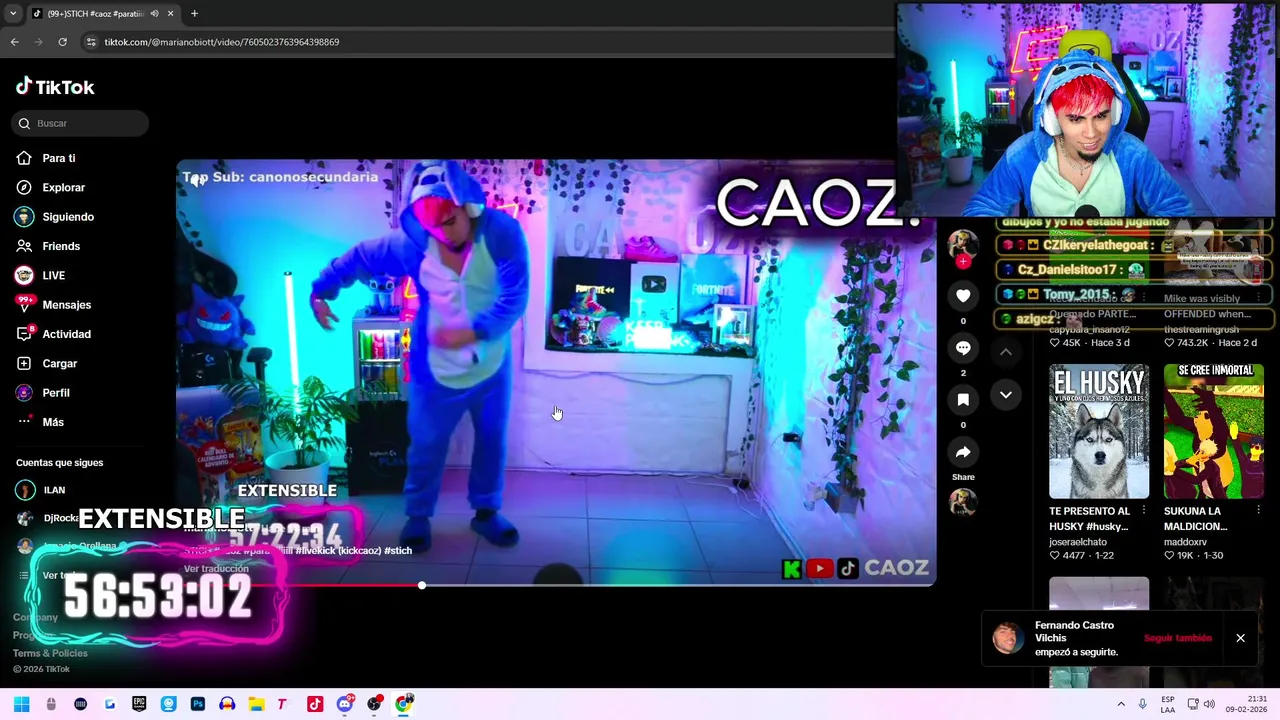
Task: Click Seguir también button
Action: click(1178, 638)
